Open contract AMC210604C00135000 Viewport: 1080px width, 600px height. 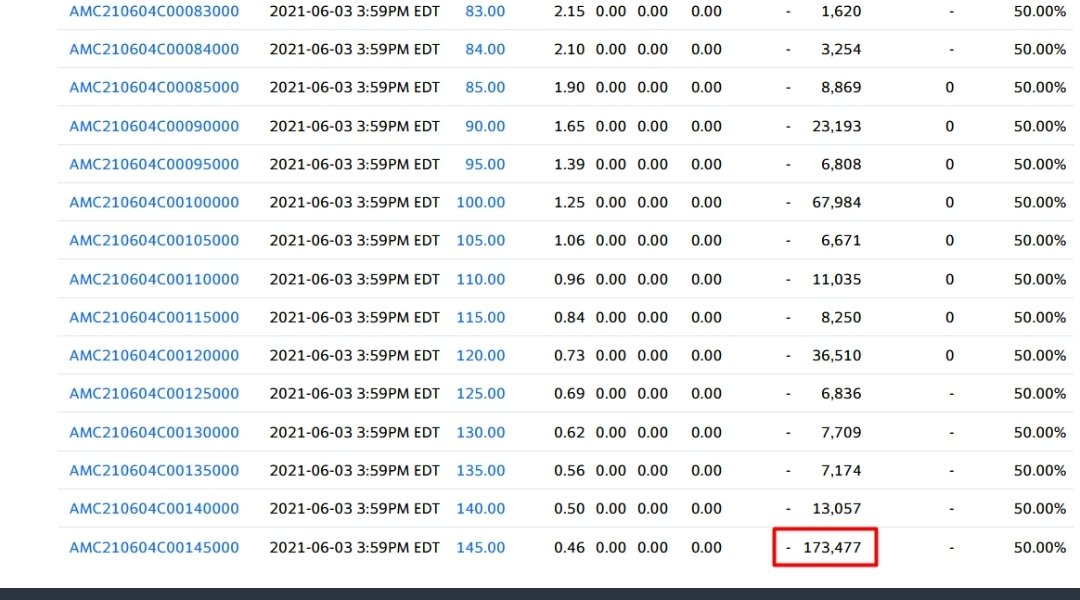(x=154, y=470)
